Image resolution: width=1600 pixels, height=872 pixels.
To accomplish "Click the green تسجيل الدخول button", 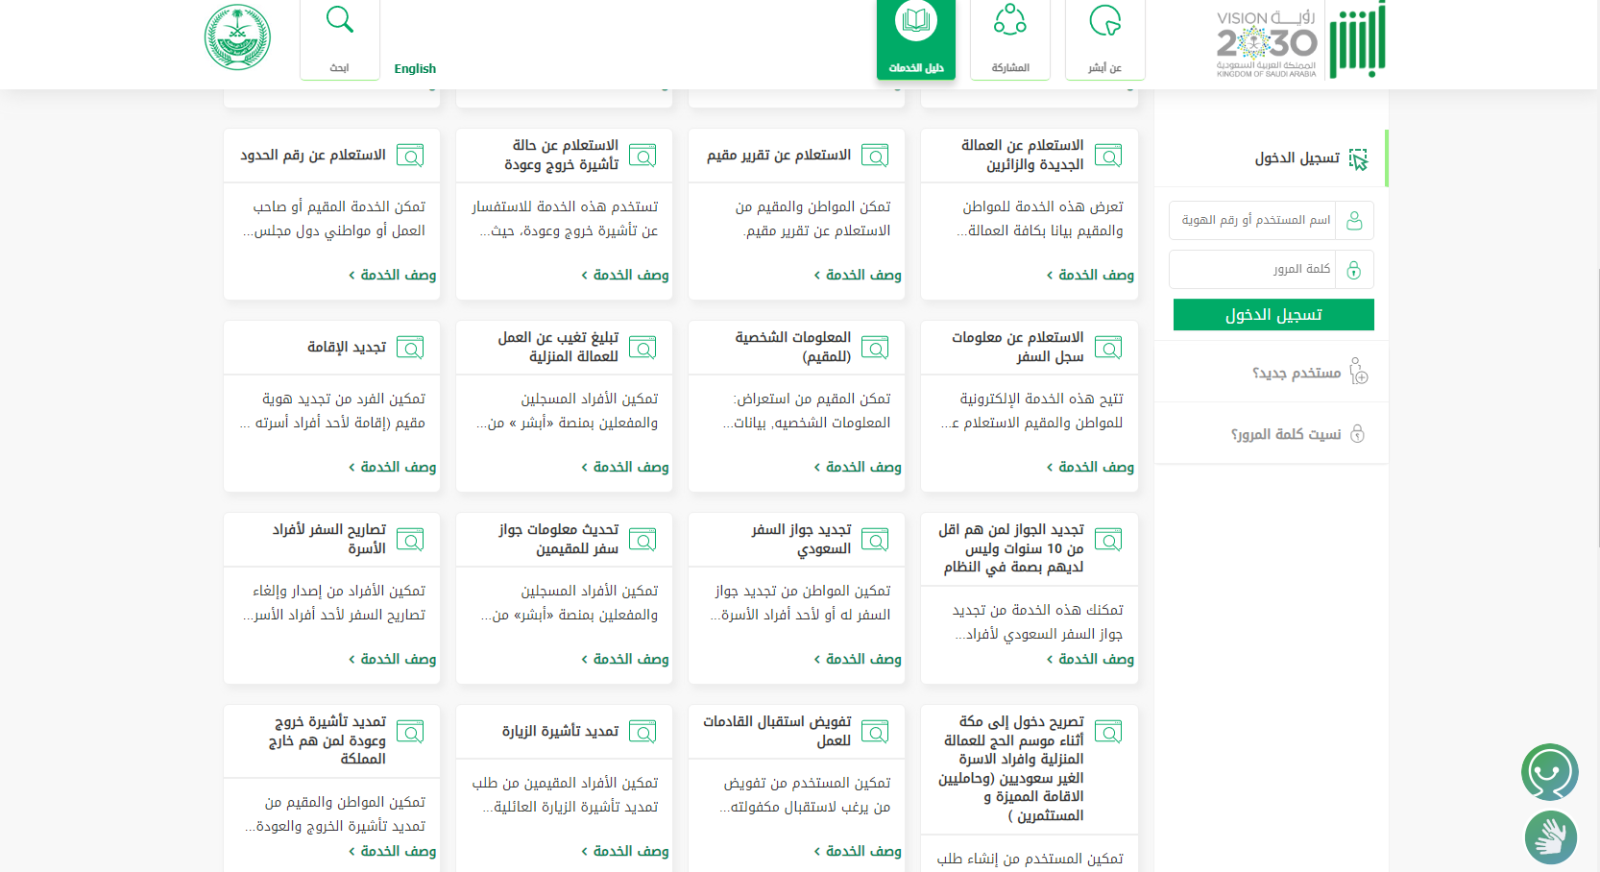I will pos(1273,315).
